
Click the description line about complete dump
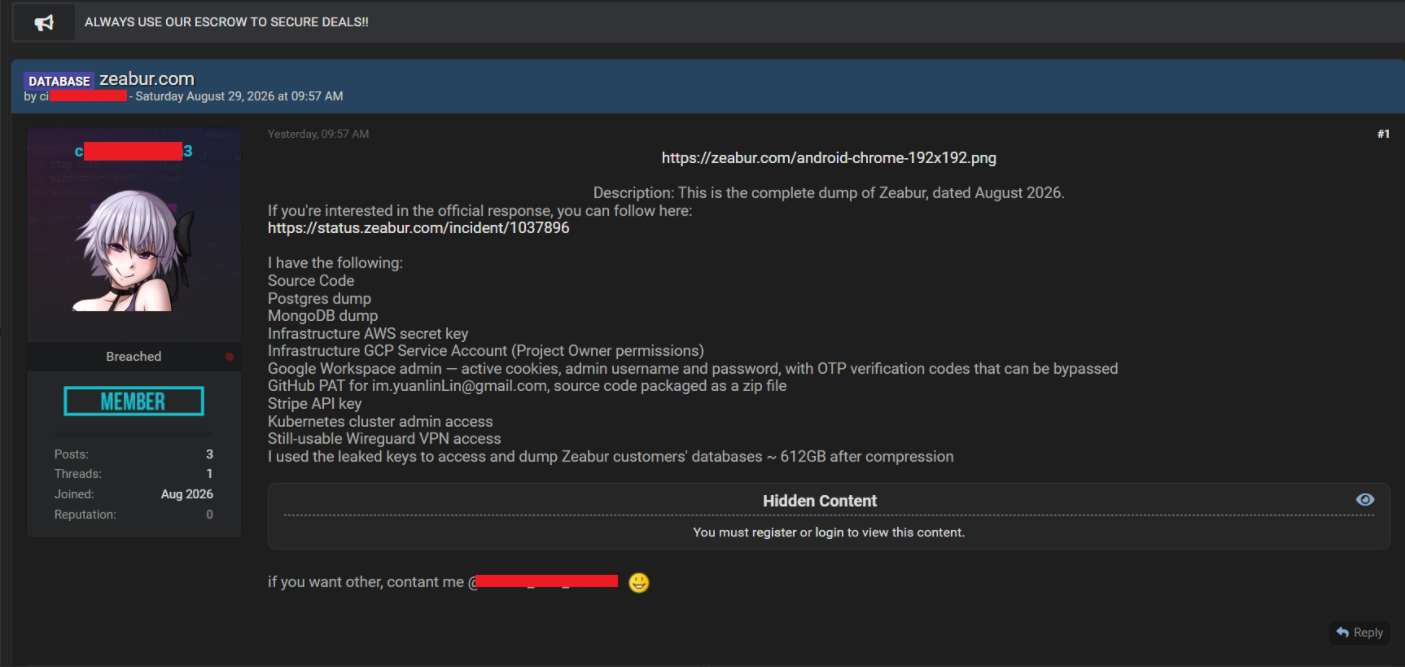click(829, 193)
